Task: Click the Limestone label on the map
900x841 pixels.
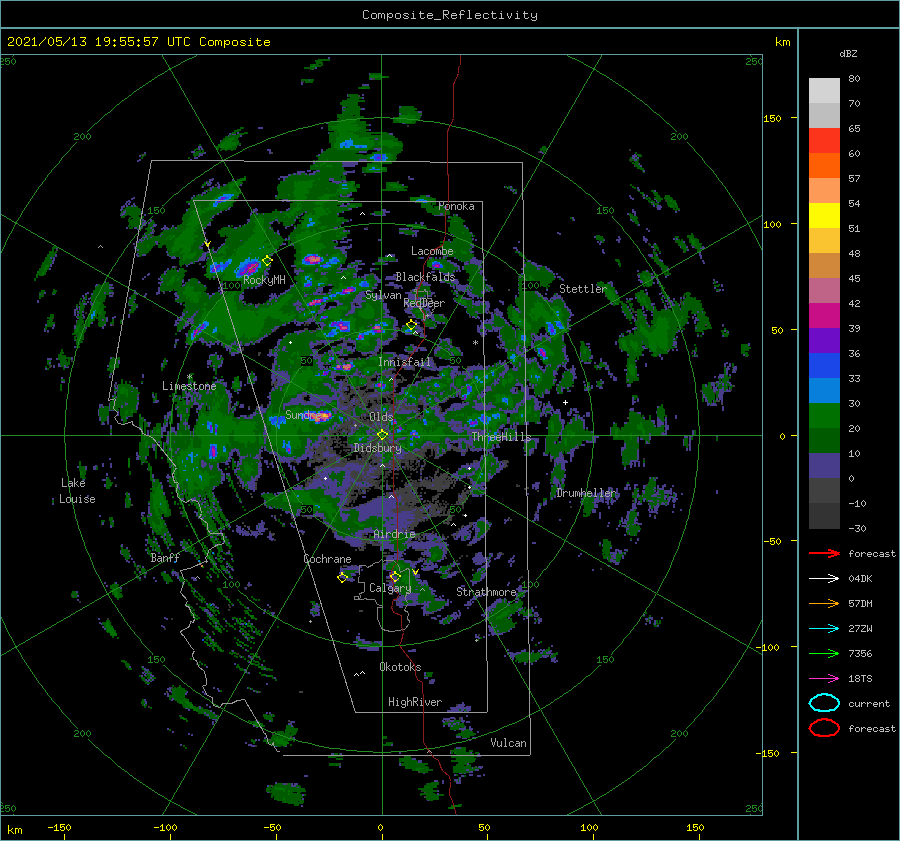Action: [x=189, y=386]
